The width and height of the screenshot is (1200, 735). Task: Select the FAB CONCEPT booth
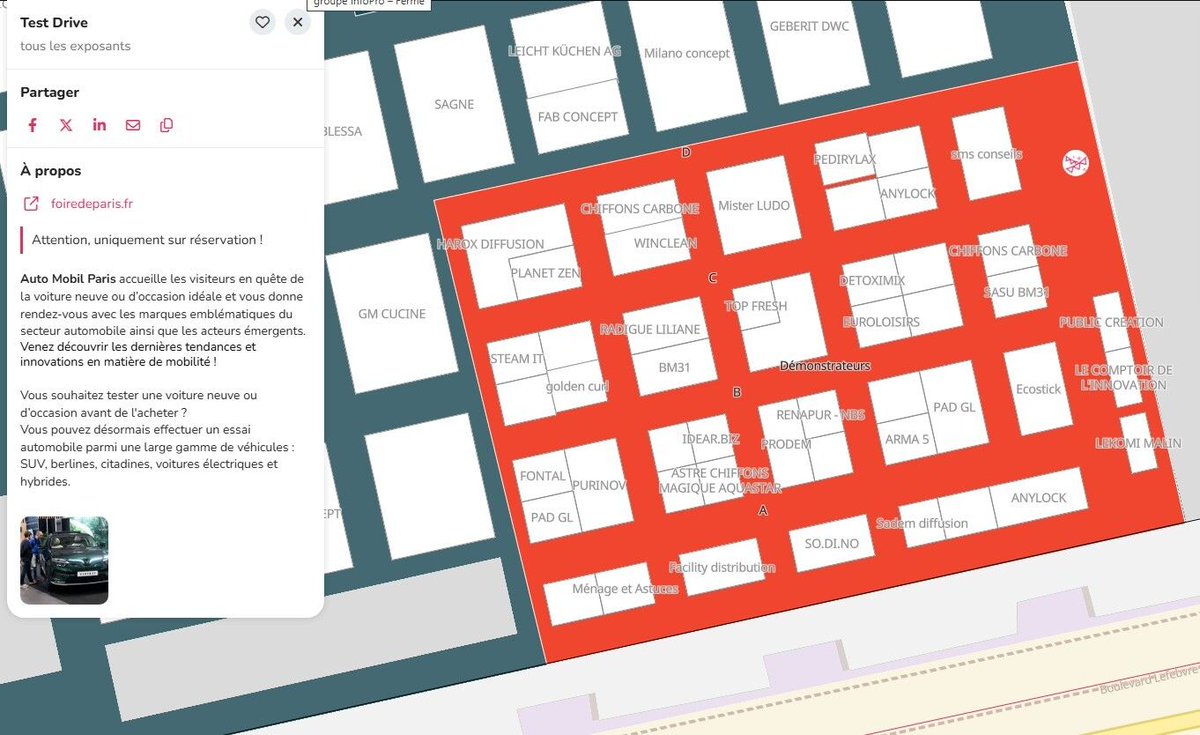(x=578, y=117)
